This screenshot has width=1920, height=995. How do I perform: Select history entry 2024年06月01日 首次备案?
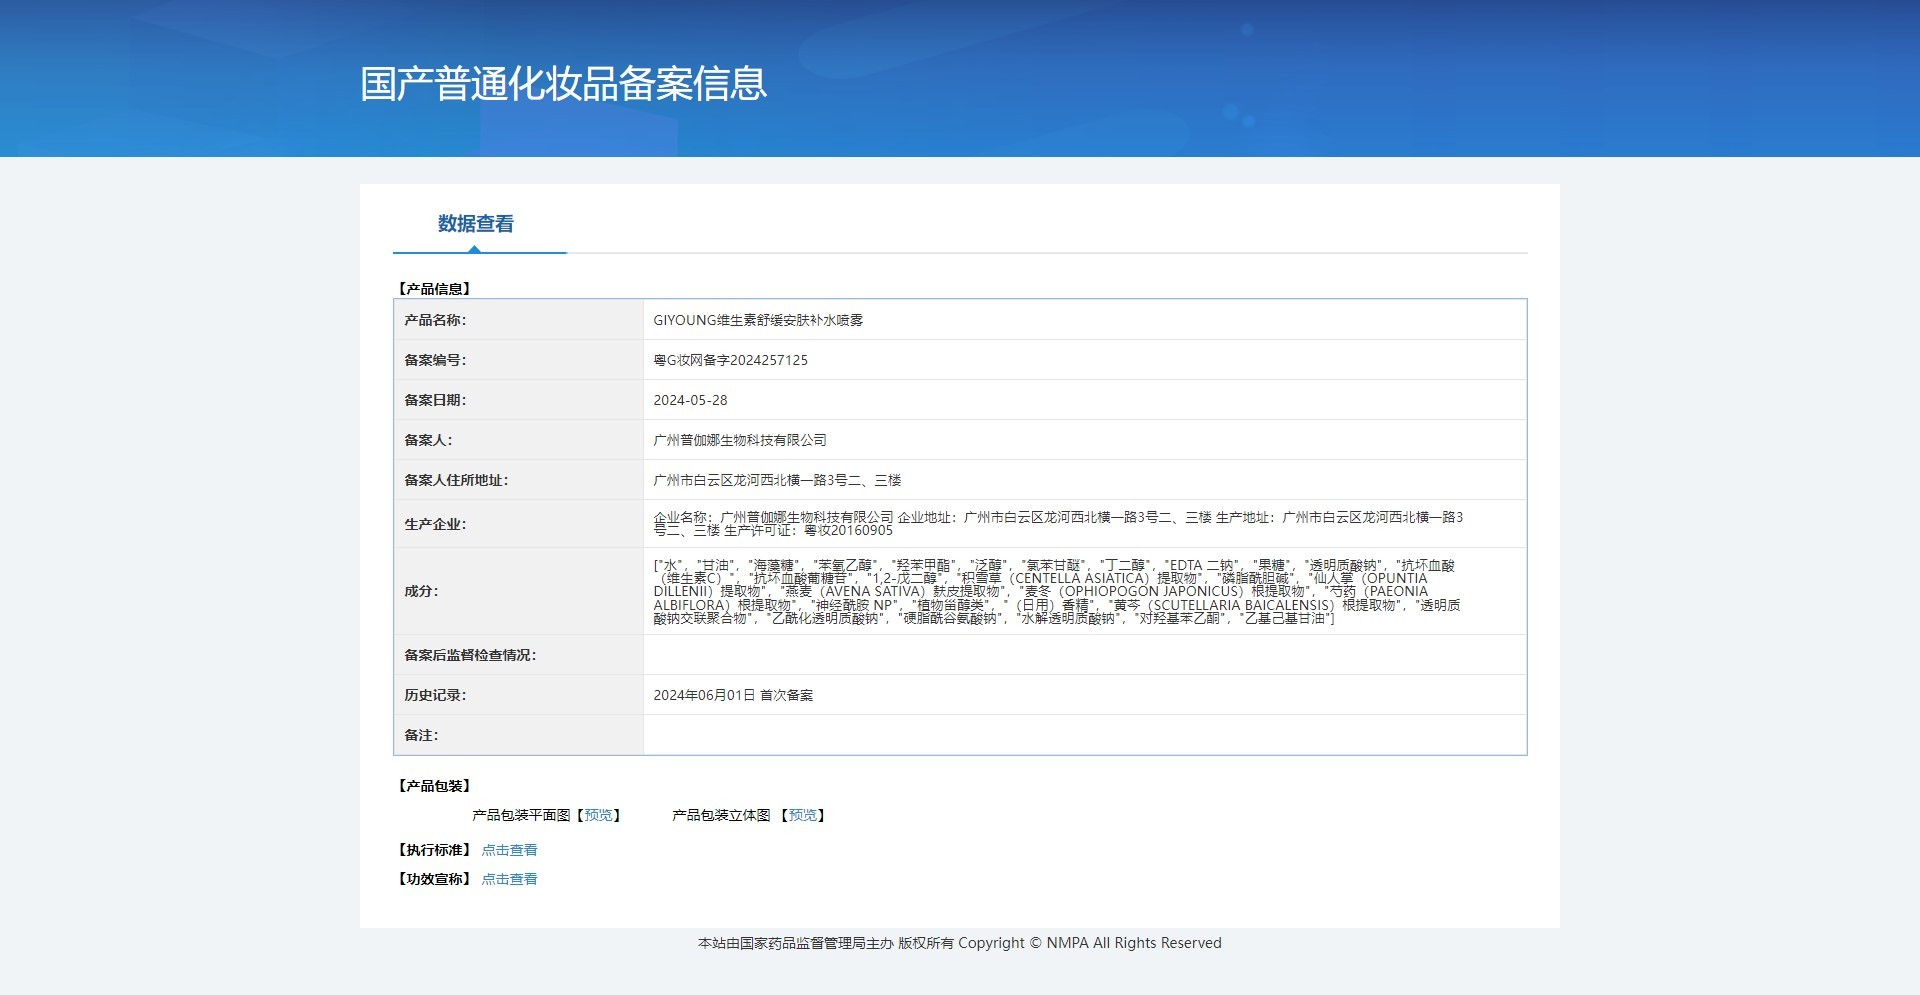point(733,695)
